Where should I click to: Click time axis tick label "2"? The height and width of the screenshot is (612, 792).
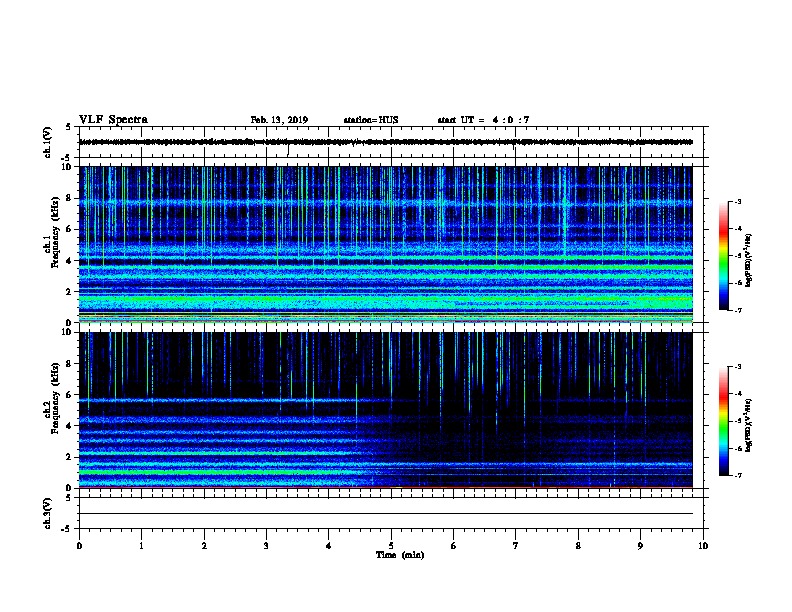coord(204,546)
